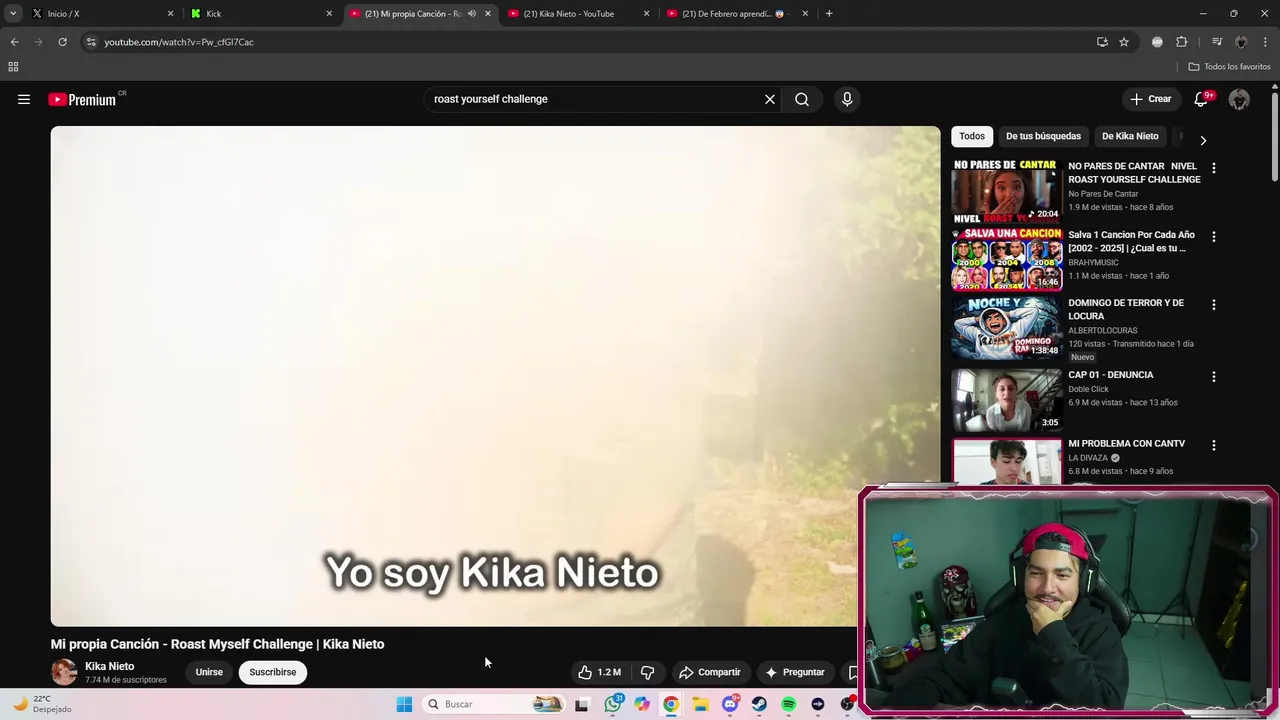The image size is (1280, 720).
Task: Open media controls icon in Chrome toolbar
Action: 1217,42
